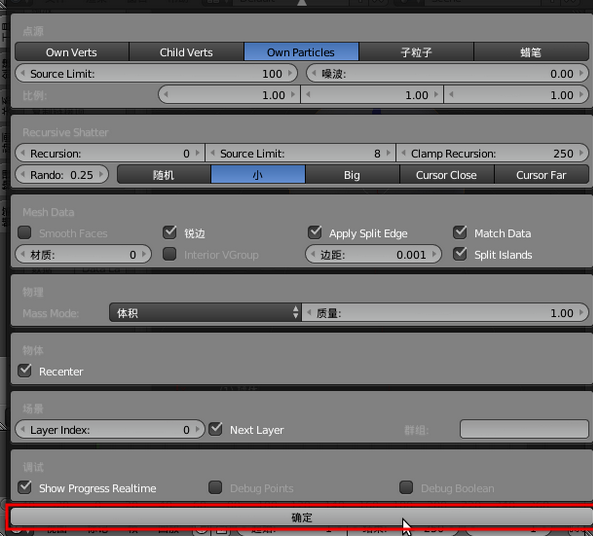Disable the Recenter checkbox
The image size is (593, 537).
coord(25,371)
